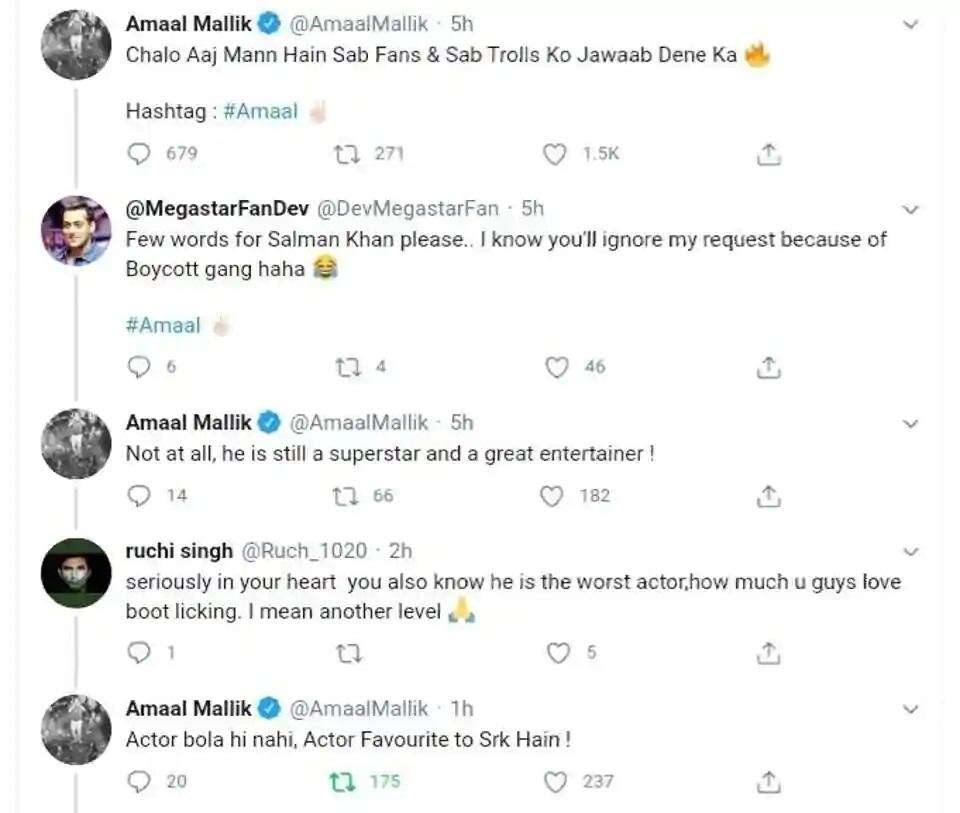The height and width of the screenshot is (813, 960).
Task: Retweet the 'still a superstar' tweet
Action: coord(346,495)
